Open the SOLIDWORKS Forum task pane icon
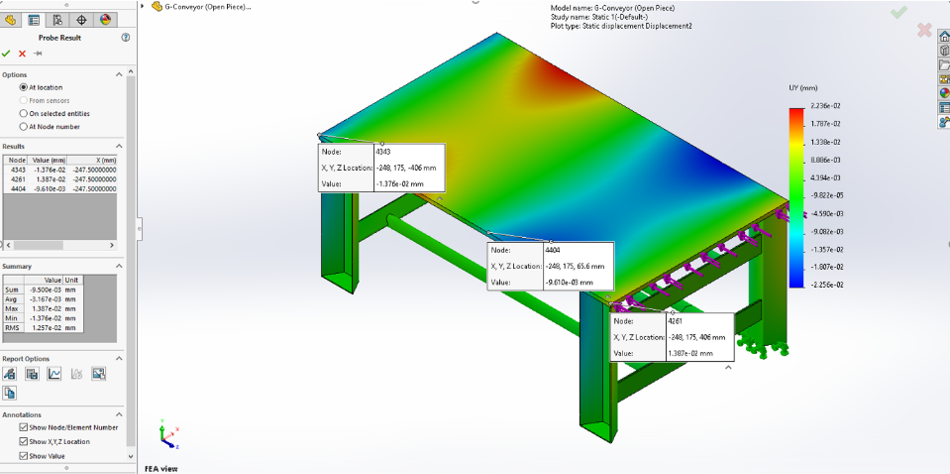This screenshot has height=474, width=950. coord(944,122)
